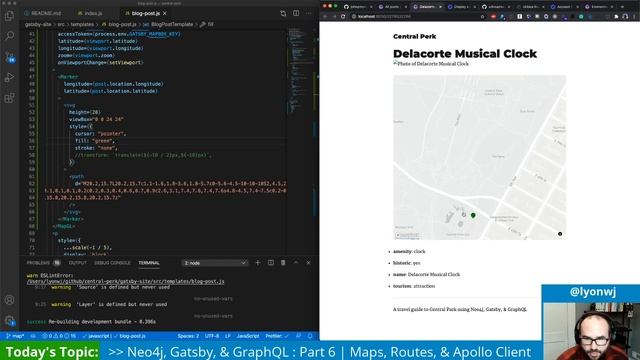640x360 pixels.
Task: Open the editor More Actions menu
Action: pyautogui.click(x=309, y=13)
